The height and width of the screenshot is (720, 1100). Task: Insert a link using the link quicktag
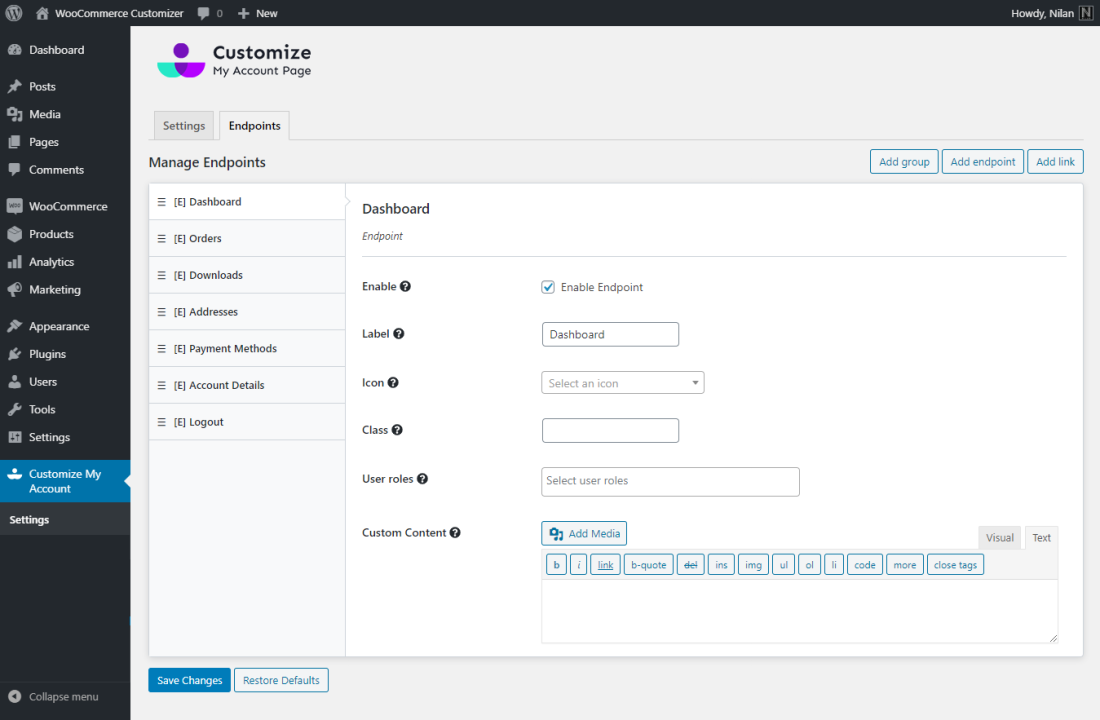coord(604,564)
